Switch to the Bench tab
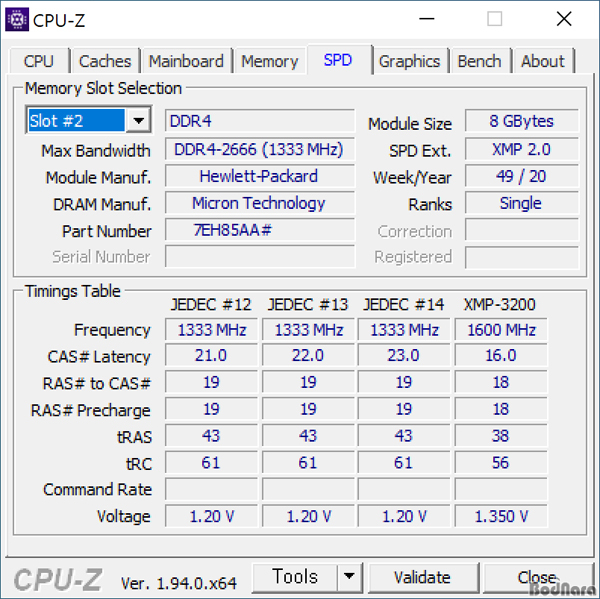This screenshot has height=599, width=600. point(479,61)
